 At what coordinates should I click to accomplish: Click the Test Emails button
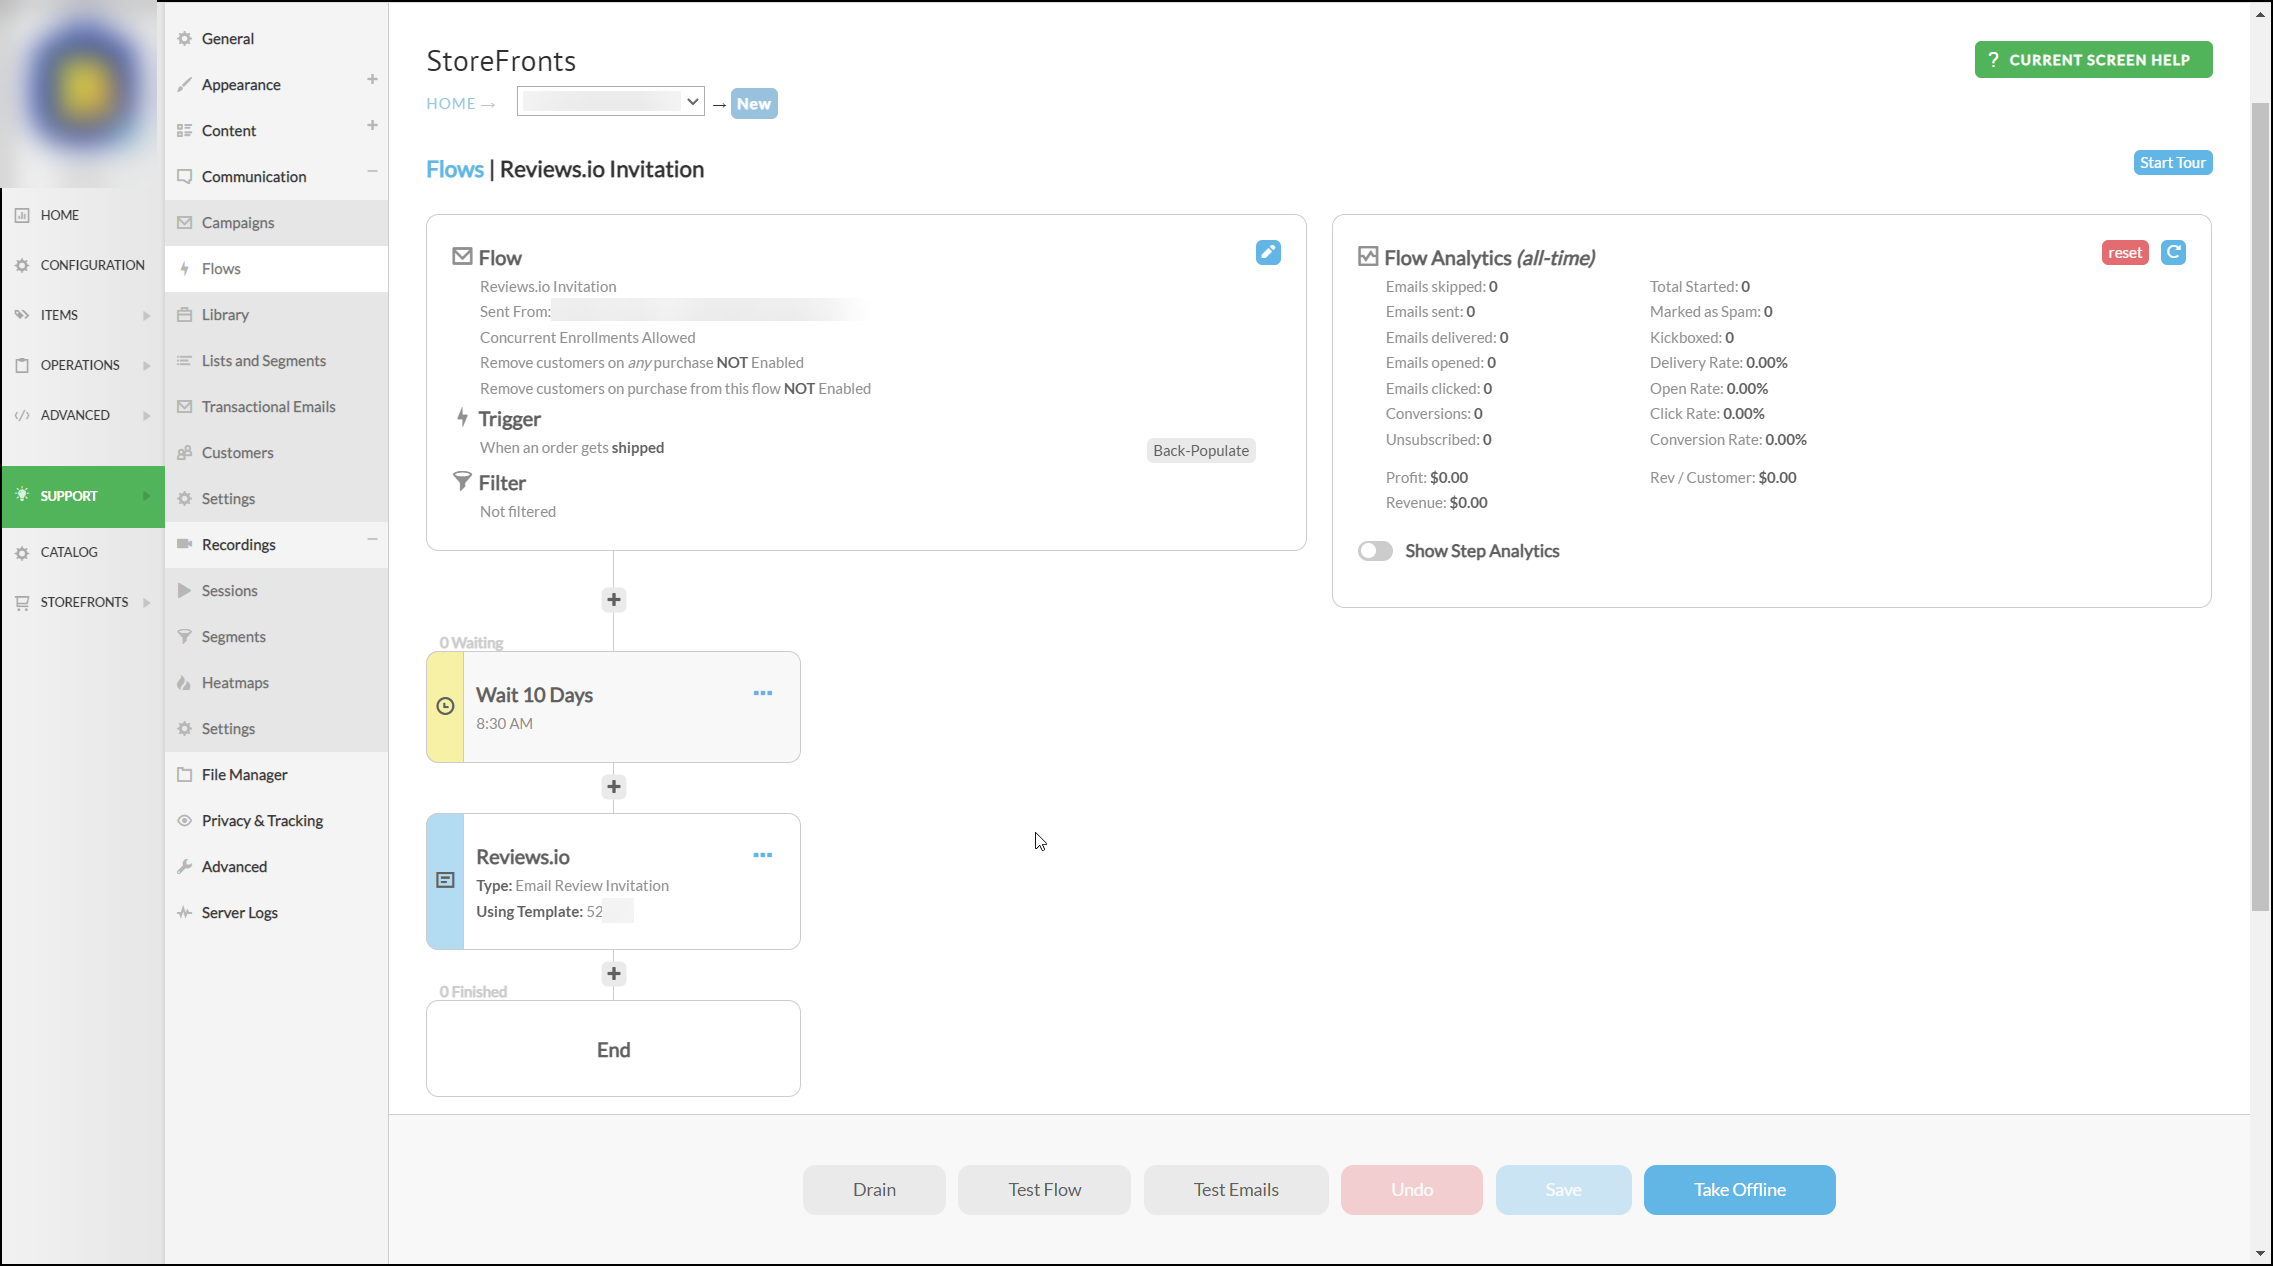coord(1236,1190)
